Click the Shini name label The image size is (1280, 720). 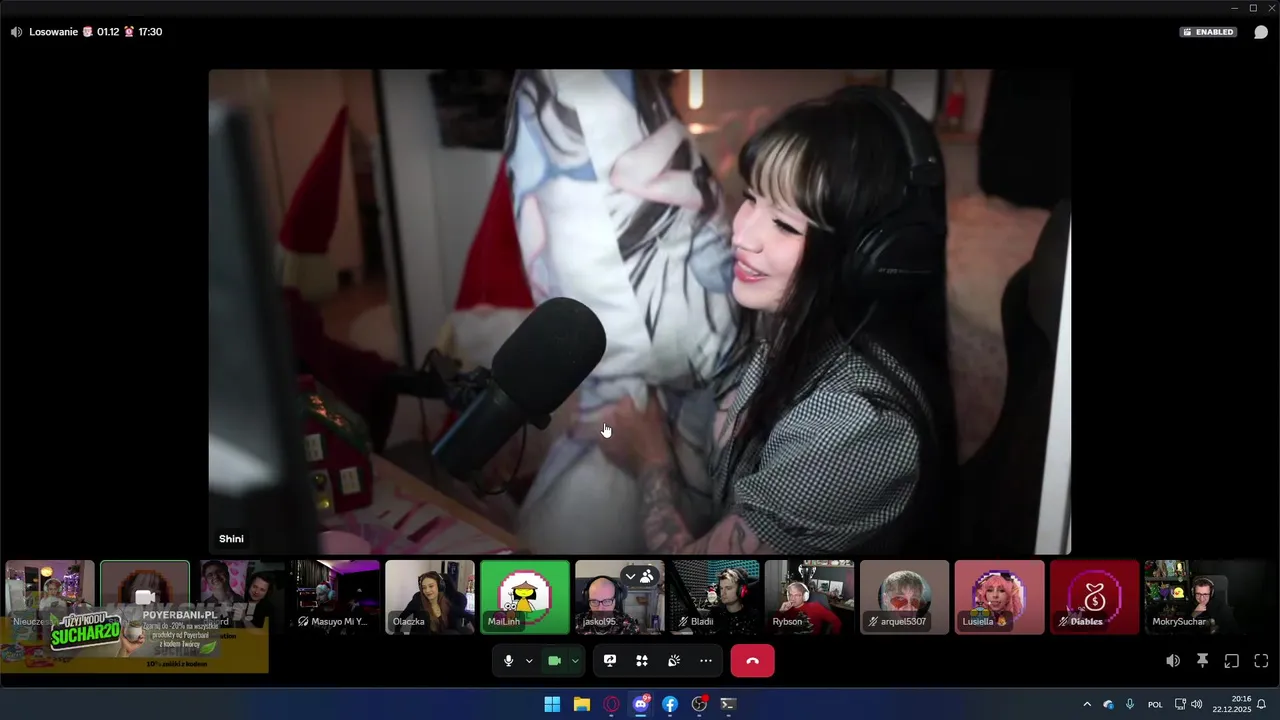coord(231,539)
